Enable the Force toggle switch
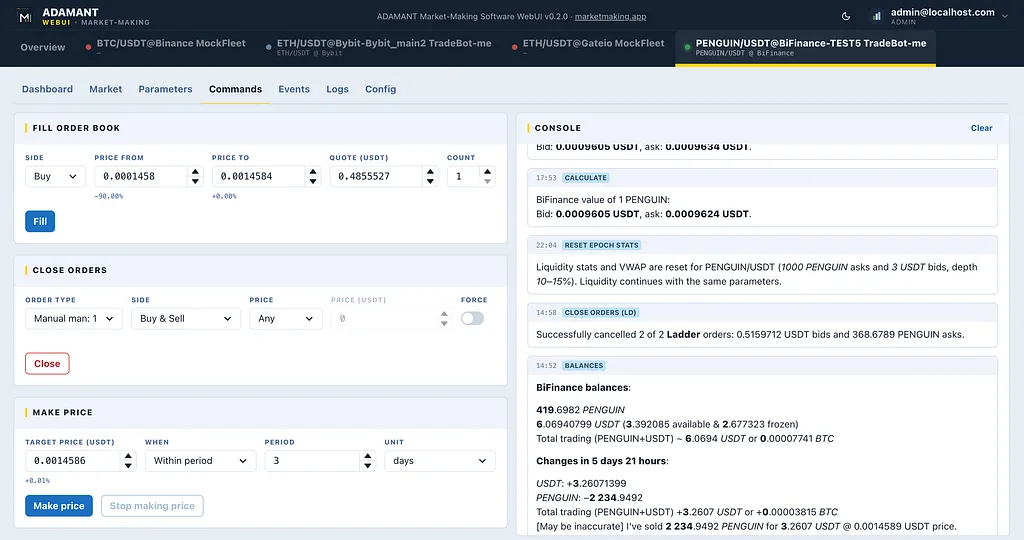 click(x=472, y=319)
